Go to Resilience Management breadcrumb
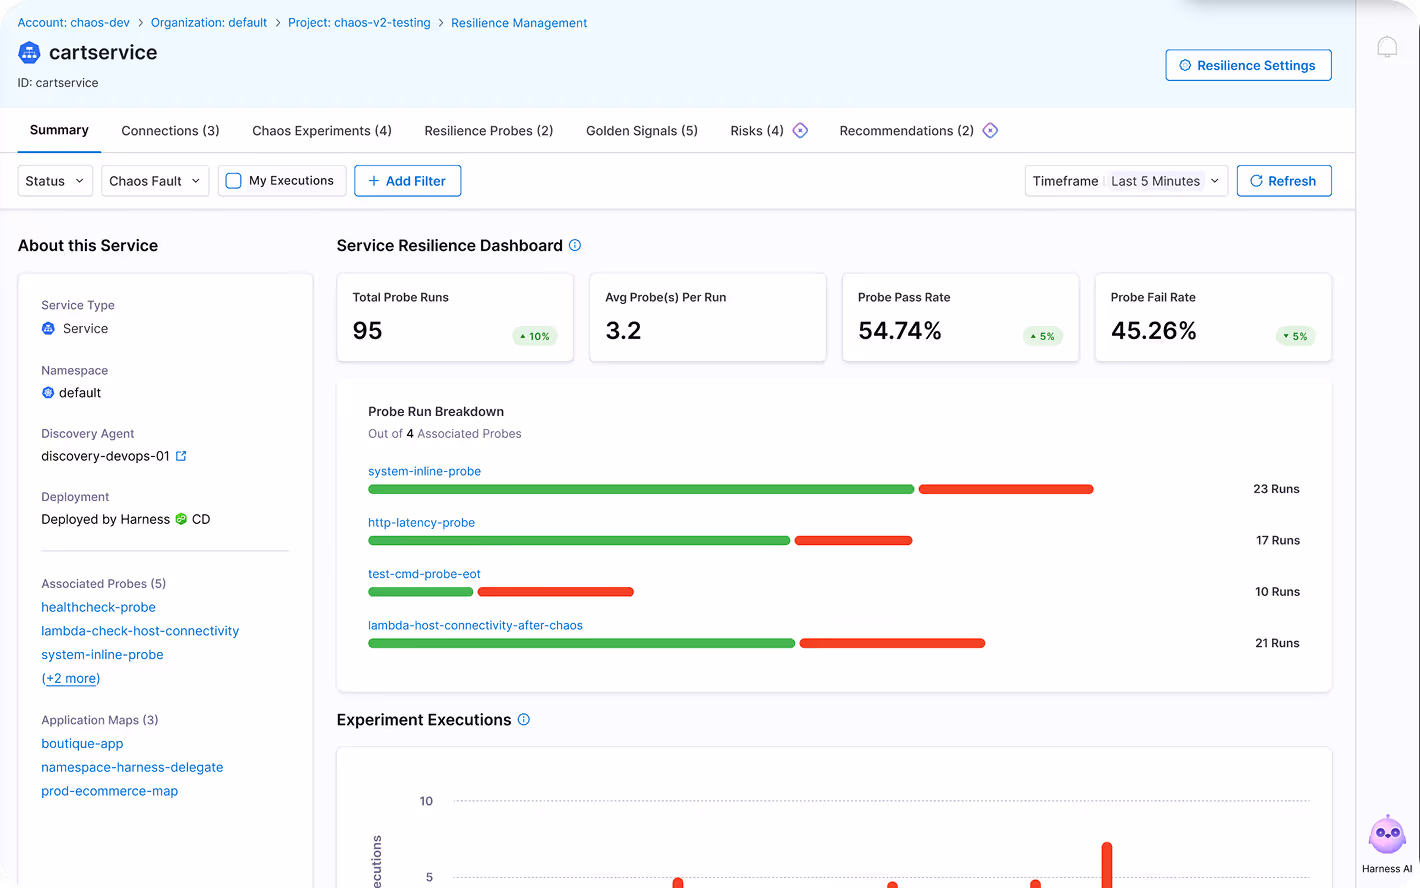 point(519,23)
